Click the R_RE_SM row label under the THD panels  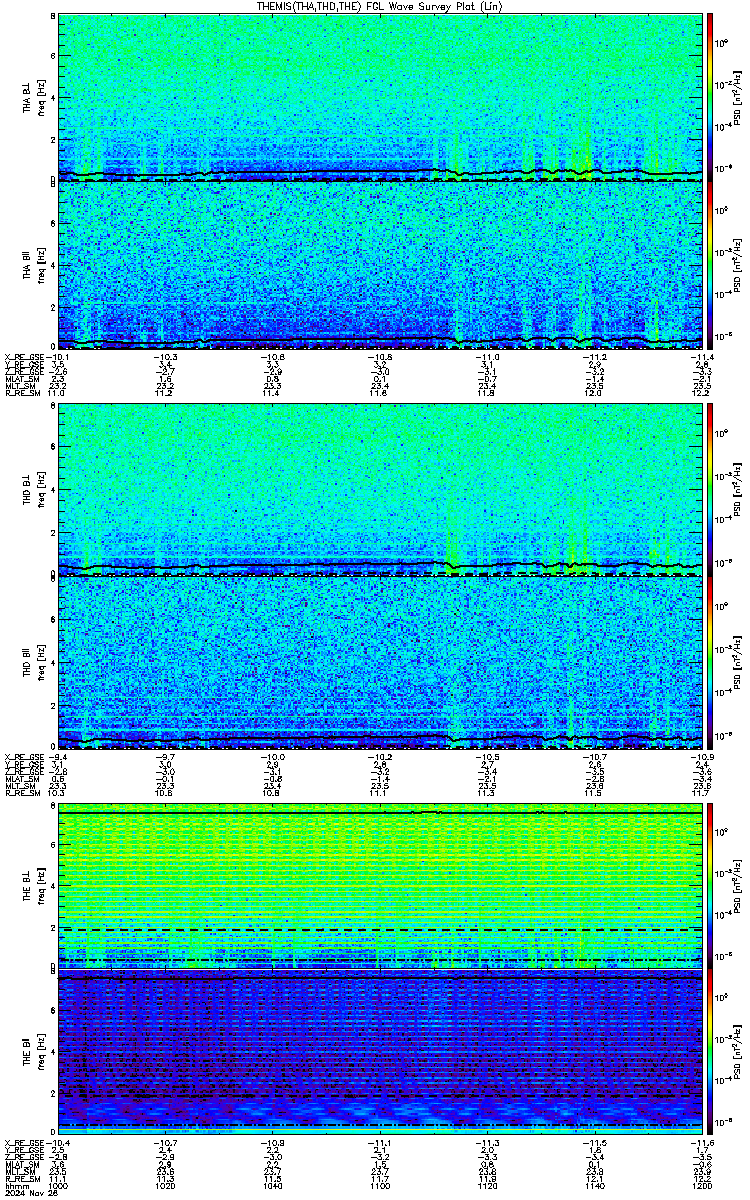click(x=21, y=791)
